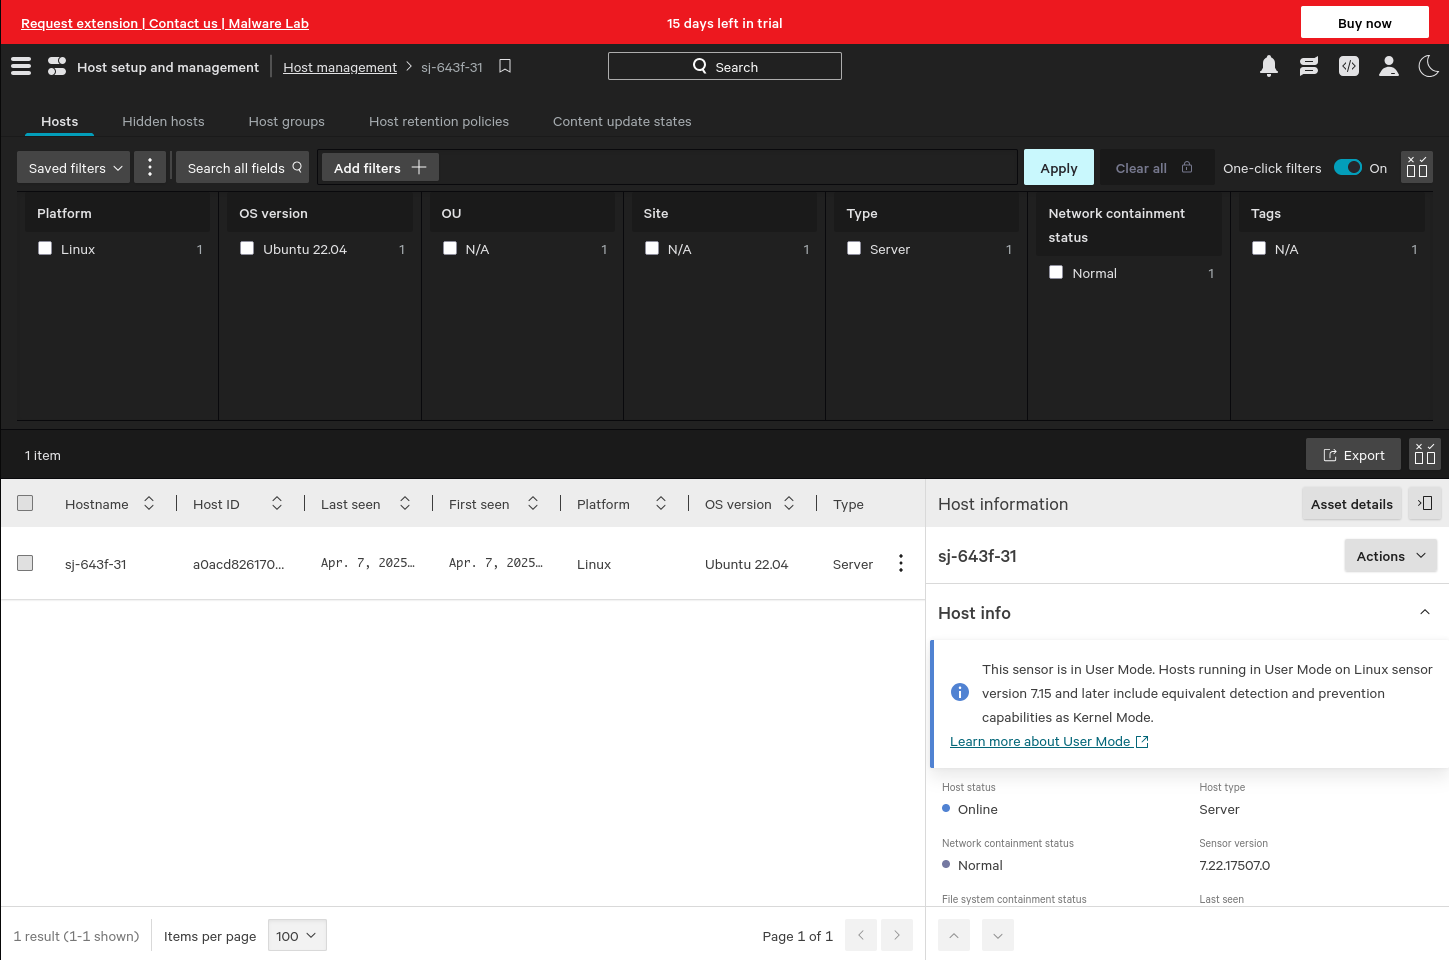Check the Linux platform filter

tap(45, 248)
